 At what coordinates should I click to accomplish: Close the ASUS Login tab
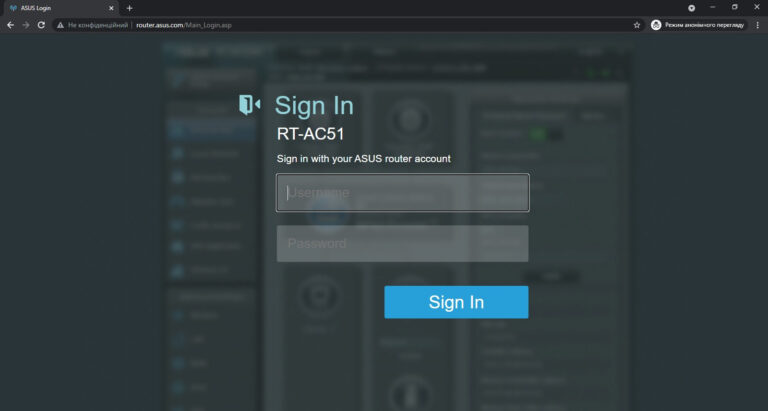coord(112,8)
